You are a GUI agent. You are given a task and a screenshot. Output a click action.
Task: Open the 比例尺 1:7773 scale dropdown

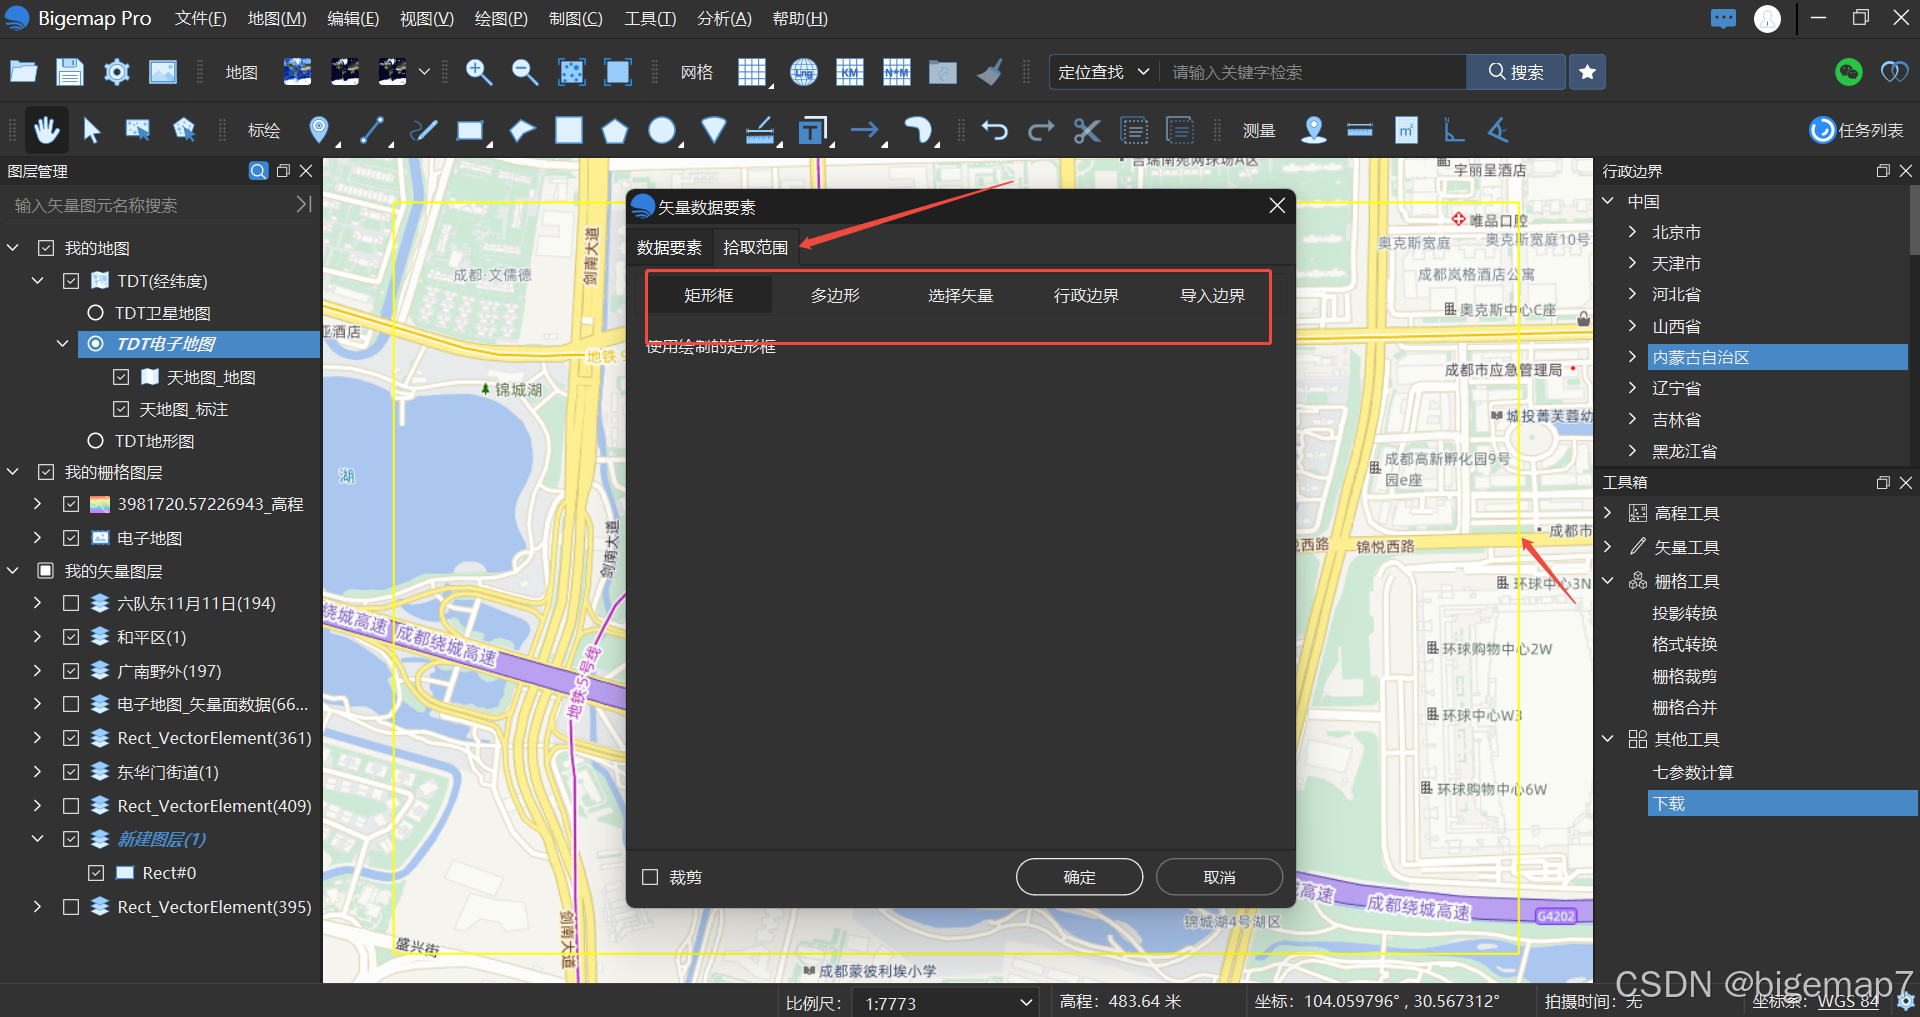coord(948,1002)
